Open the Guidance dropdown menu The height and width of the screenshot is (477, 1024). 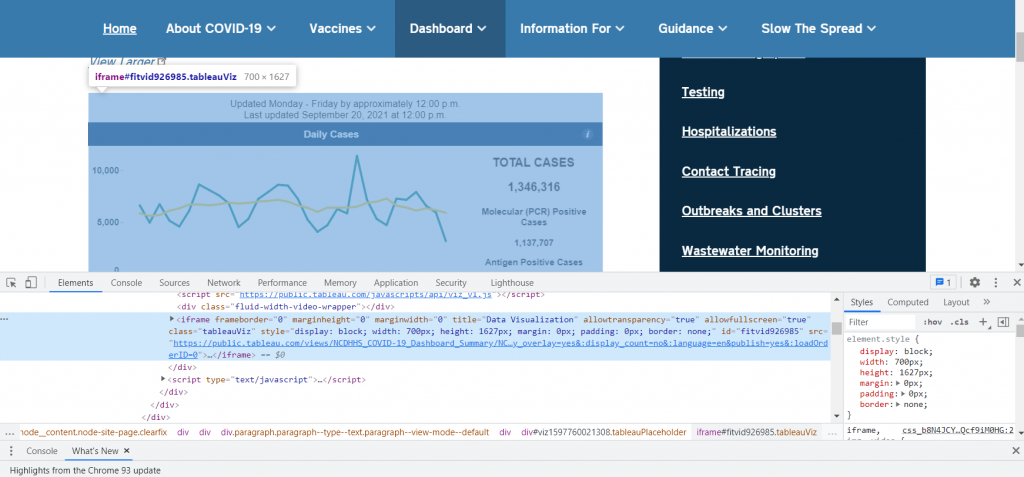click(x=693, y=29)
